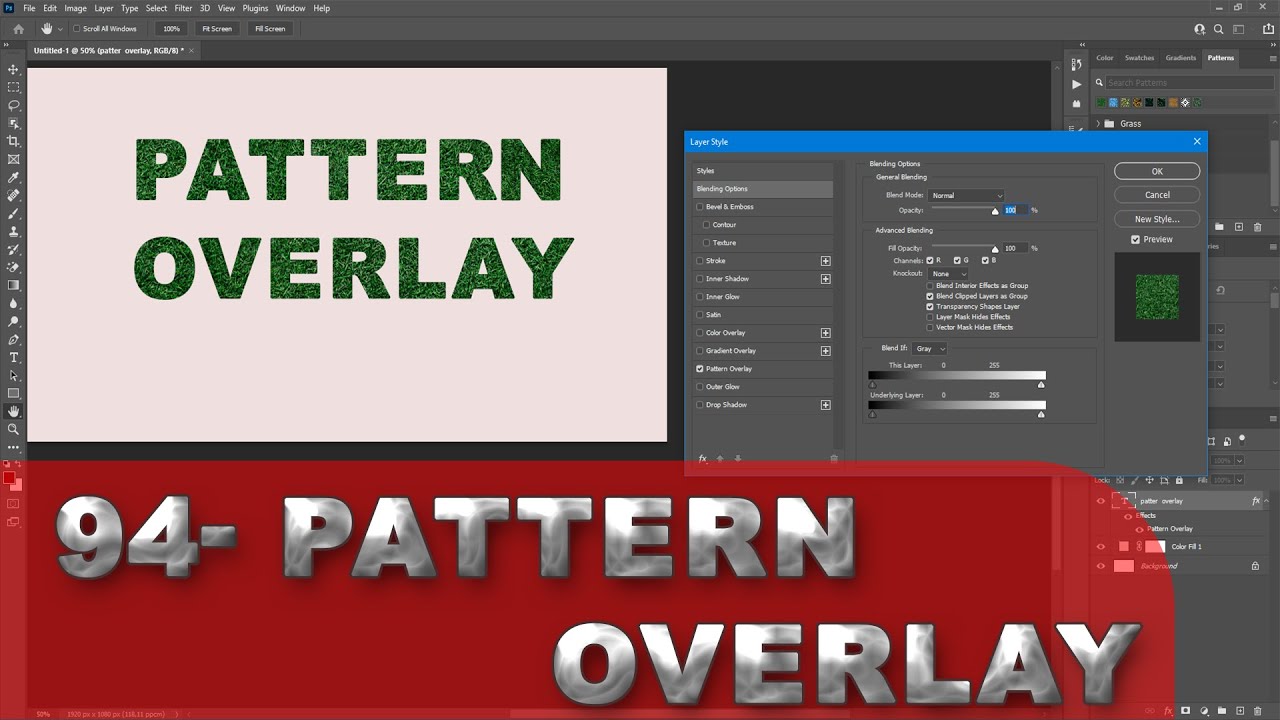Image resolution: width=1280 pixels, height=720 pixels.
Task: Enable the Drop Shadow checkbox
Action: [x=700, y=405]
